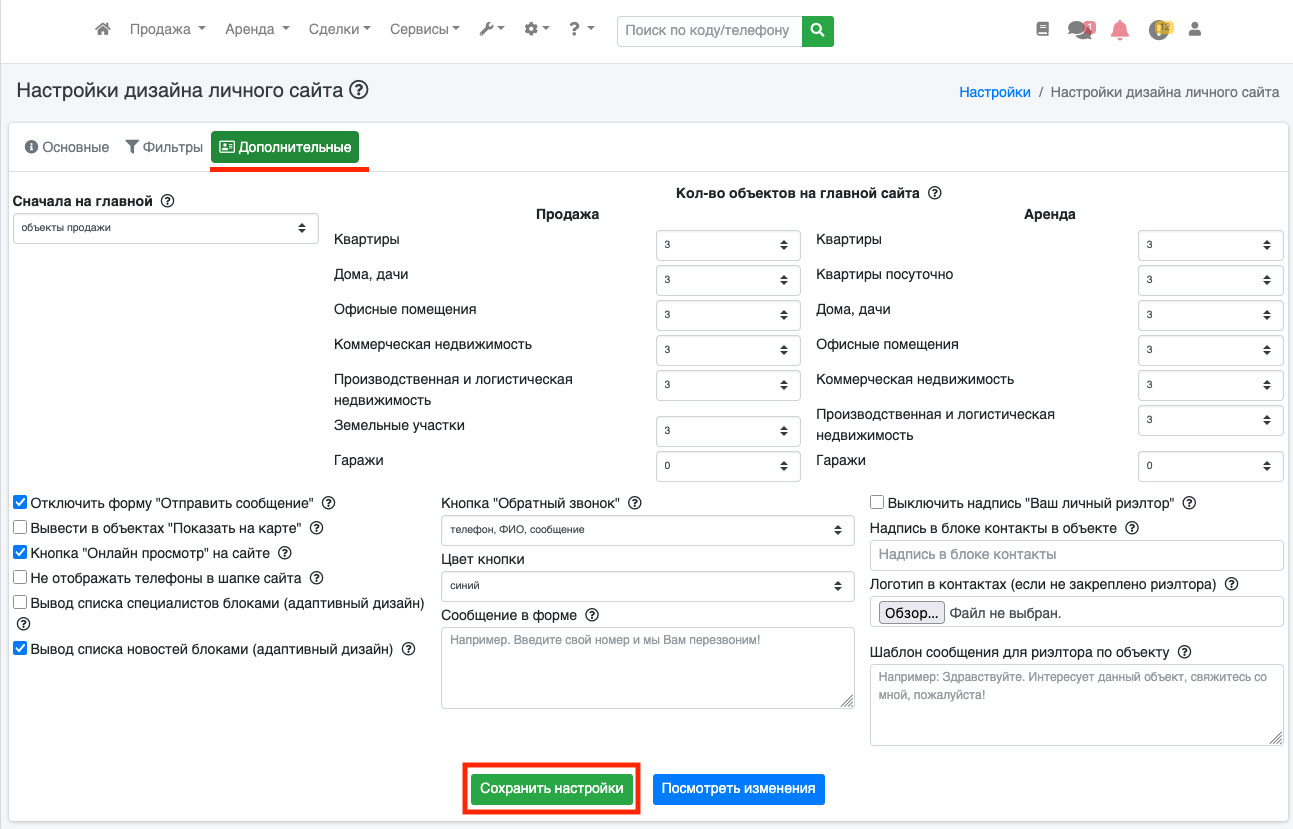Click help icon beside page title
Screen dimensions: 1293x829
click(358, 91)
